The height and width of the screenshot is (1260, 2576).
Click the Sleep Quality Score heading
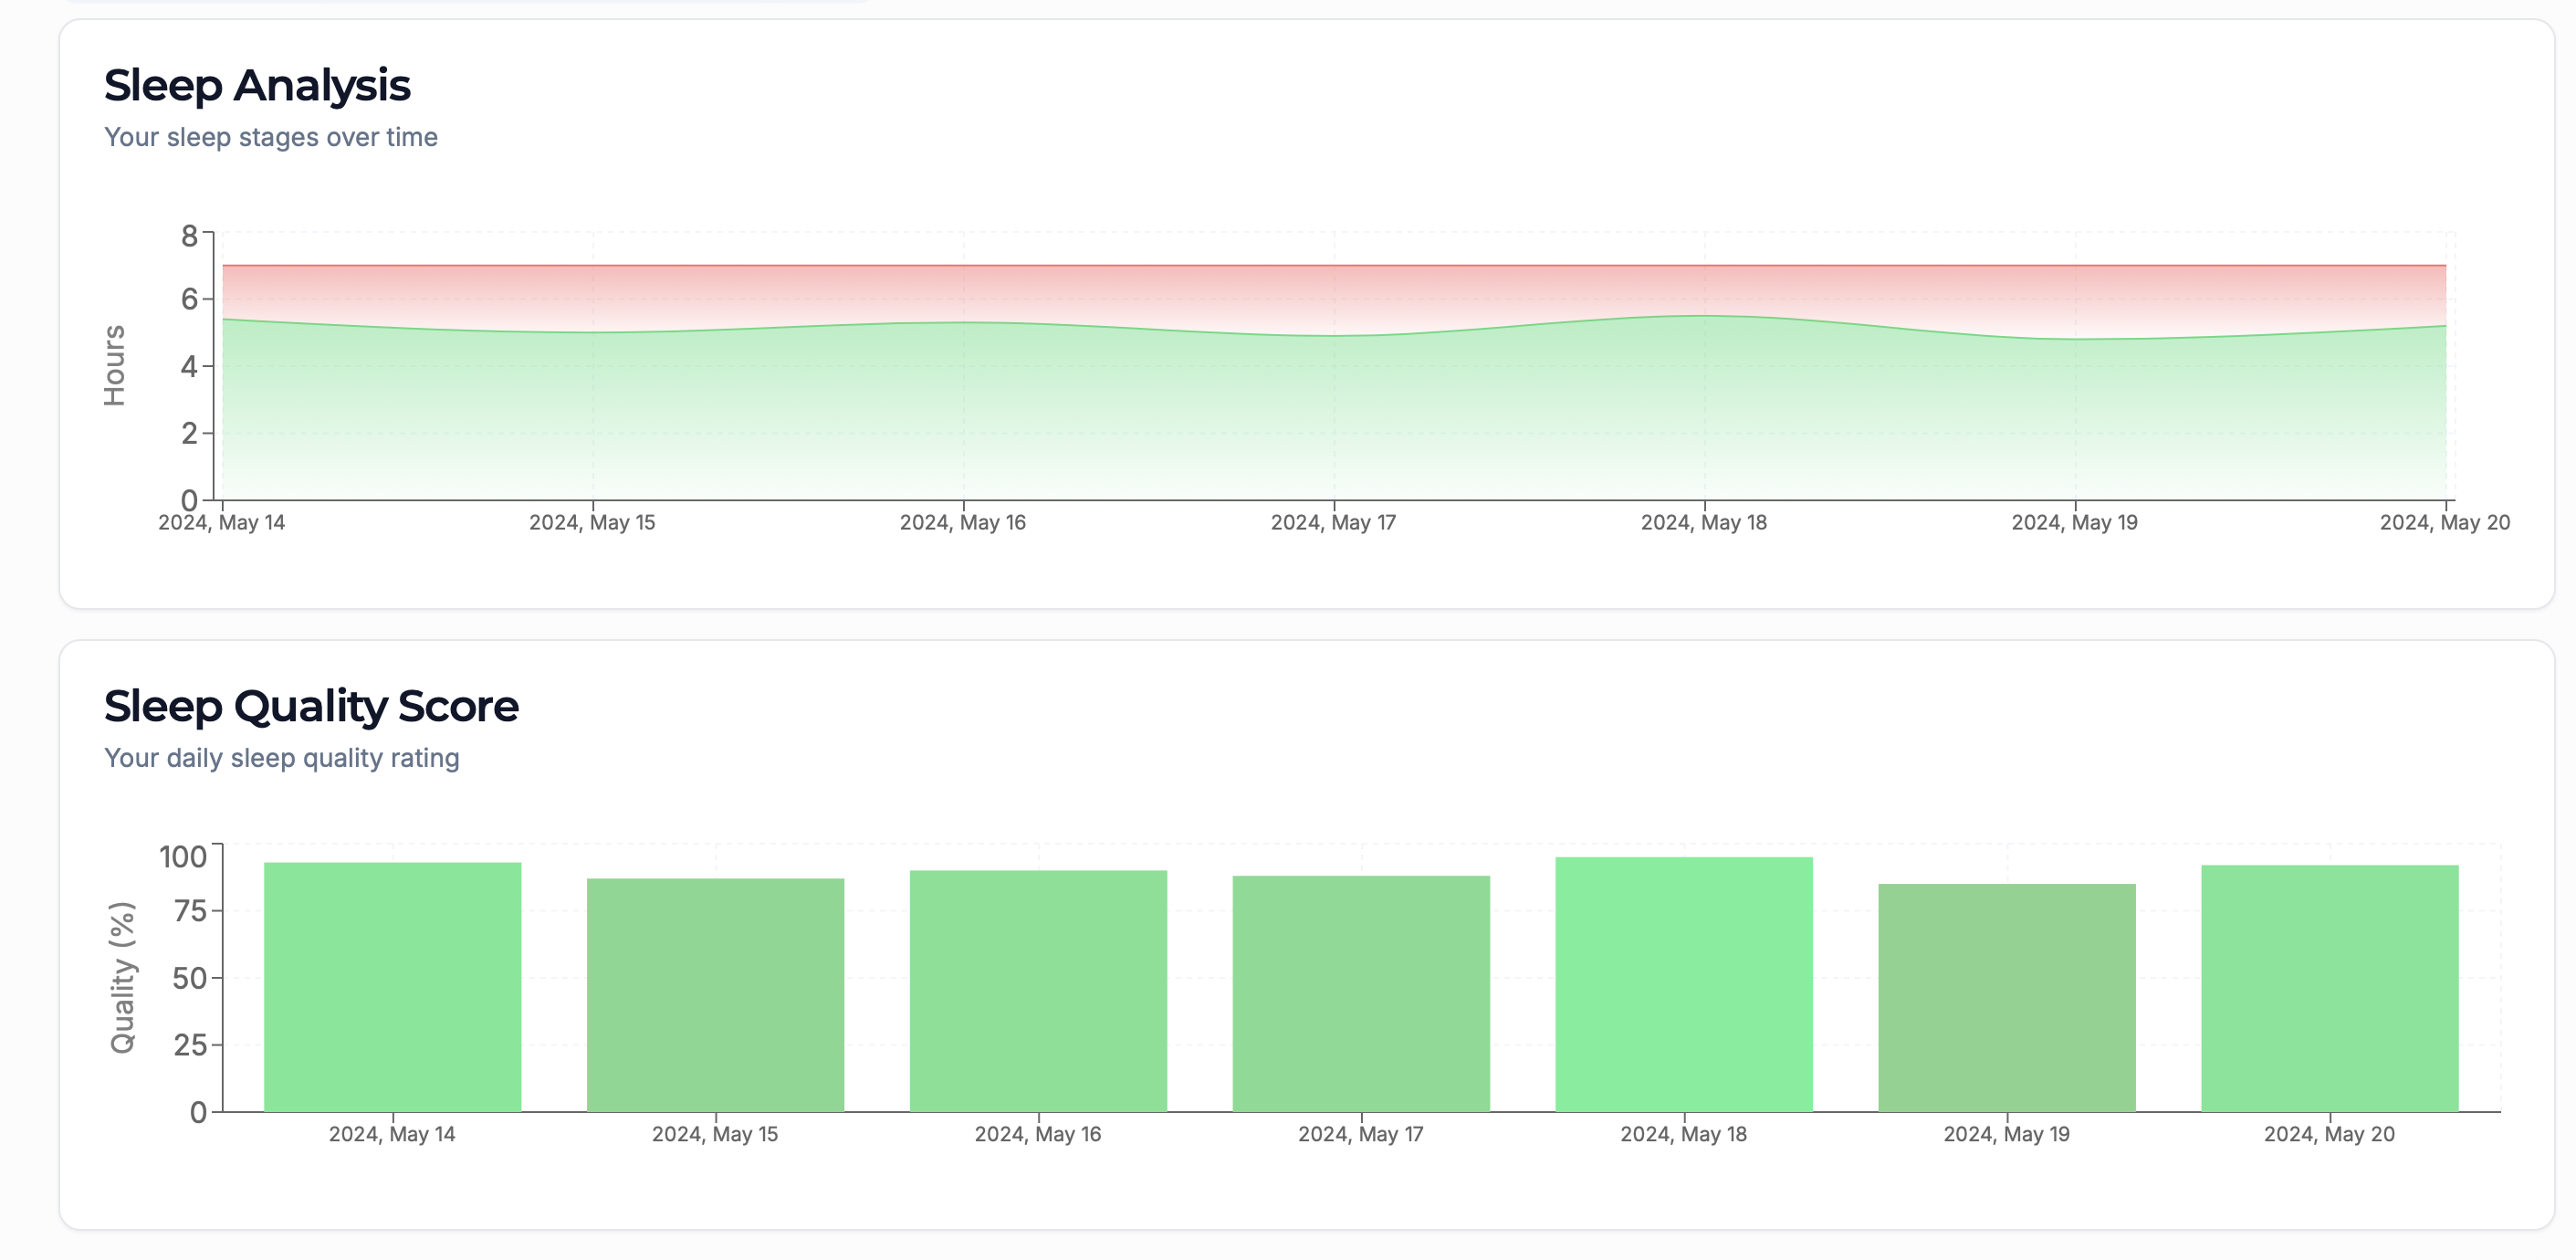click(x=311, y=706)
